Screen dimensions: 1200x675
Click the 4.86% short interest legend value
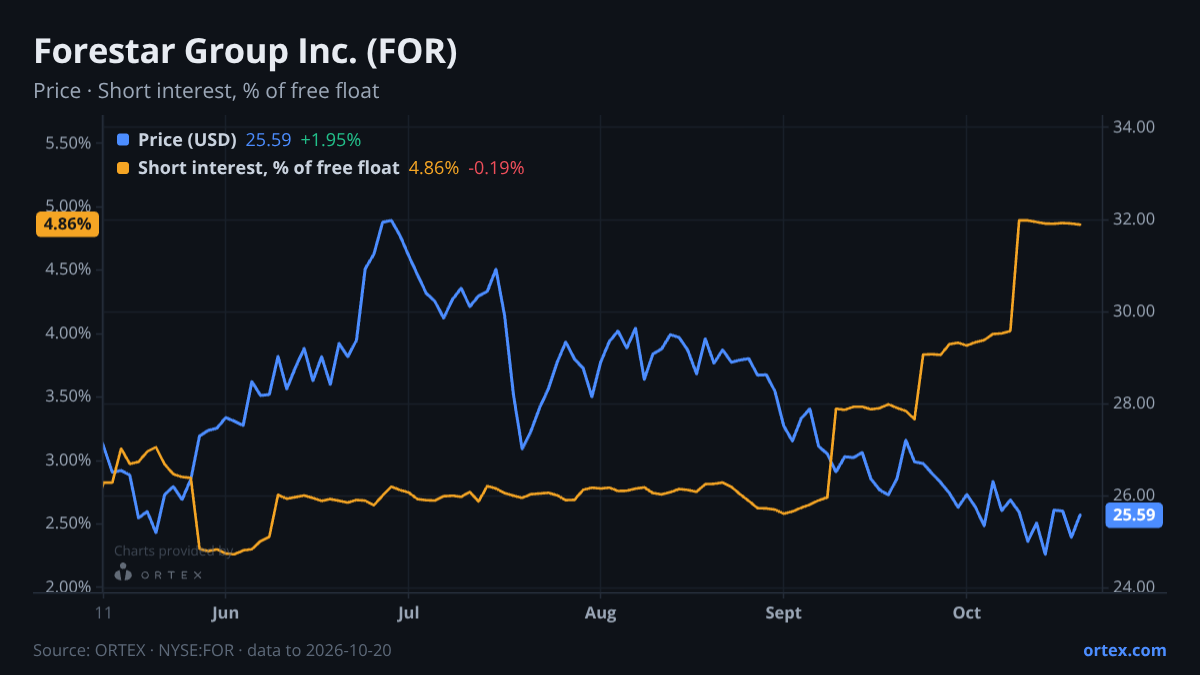tap(434, 168)
